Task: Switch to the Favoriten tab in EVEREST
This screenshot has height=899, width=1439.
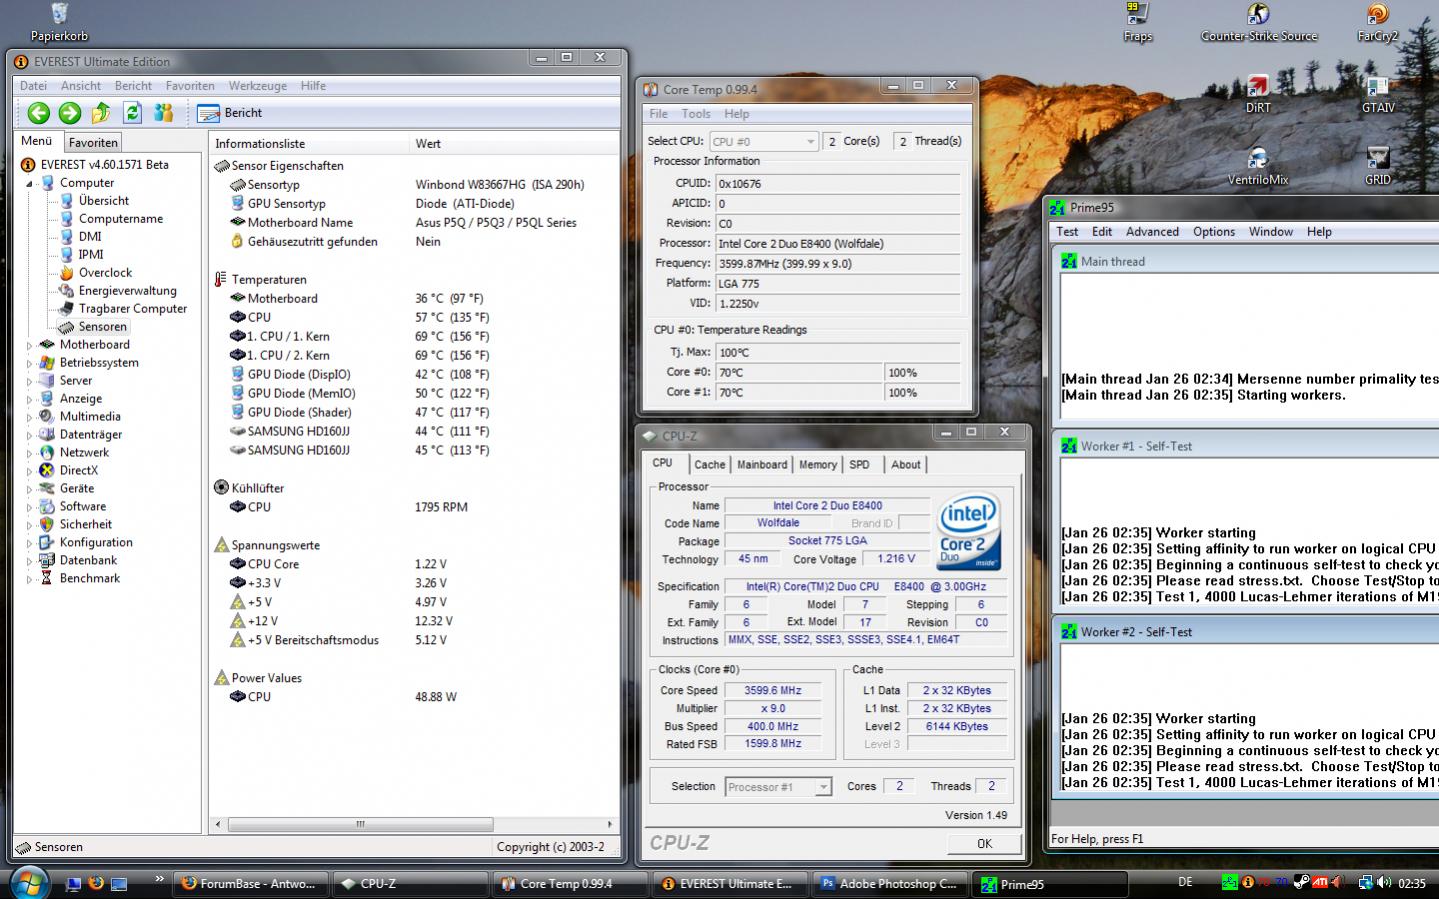Action: 93,143
